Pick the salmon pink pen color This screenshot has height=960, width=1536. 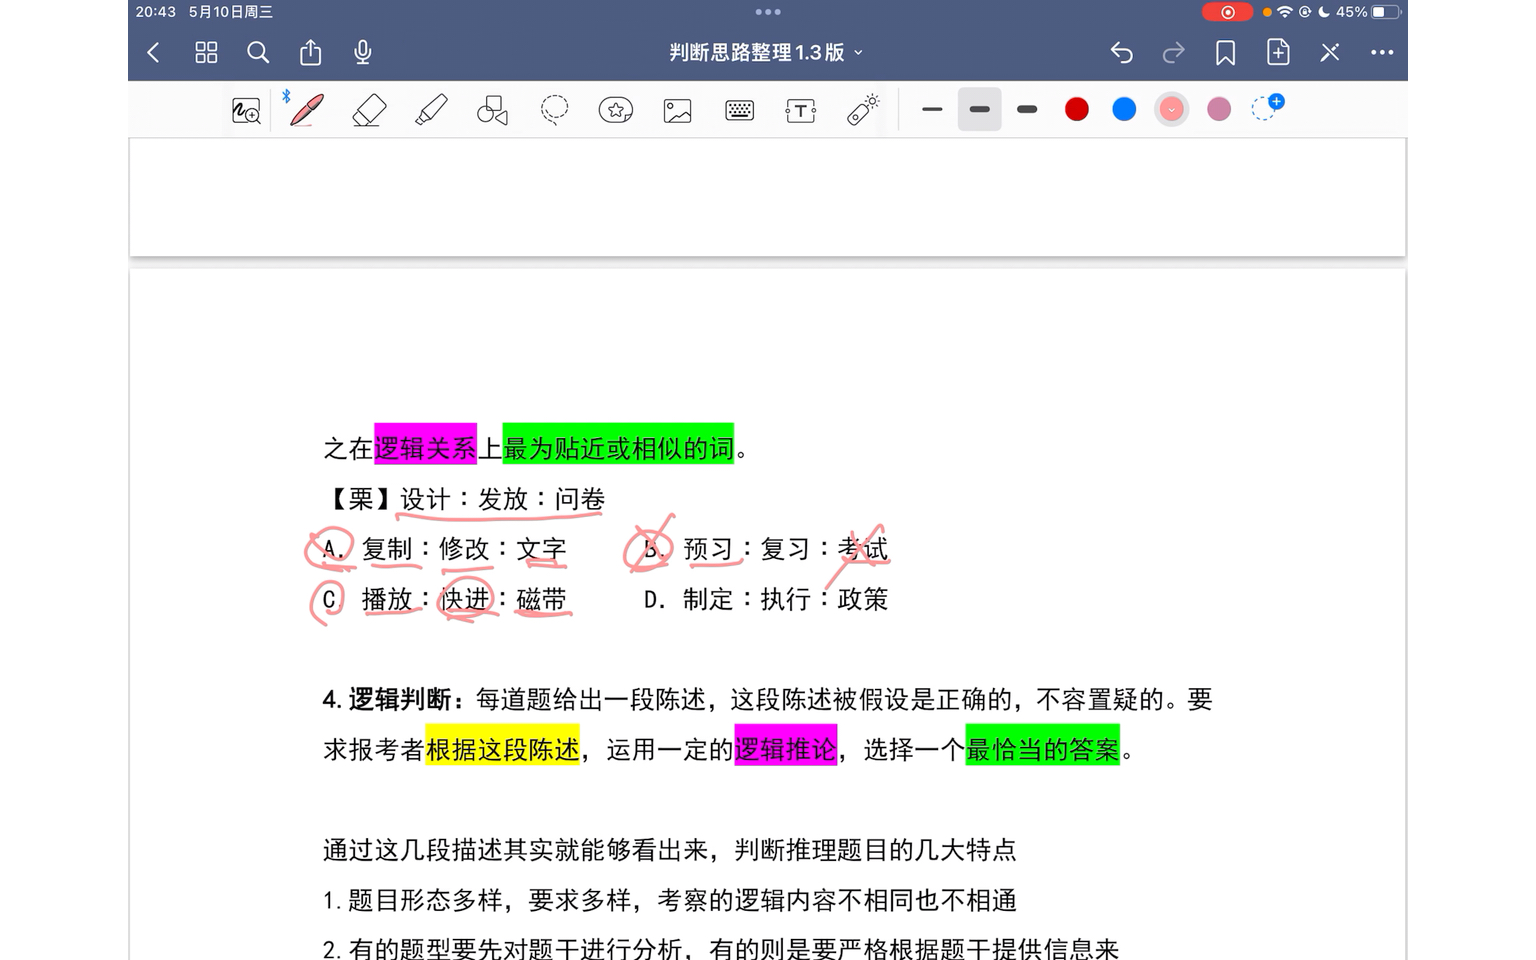point(1171,109)
